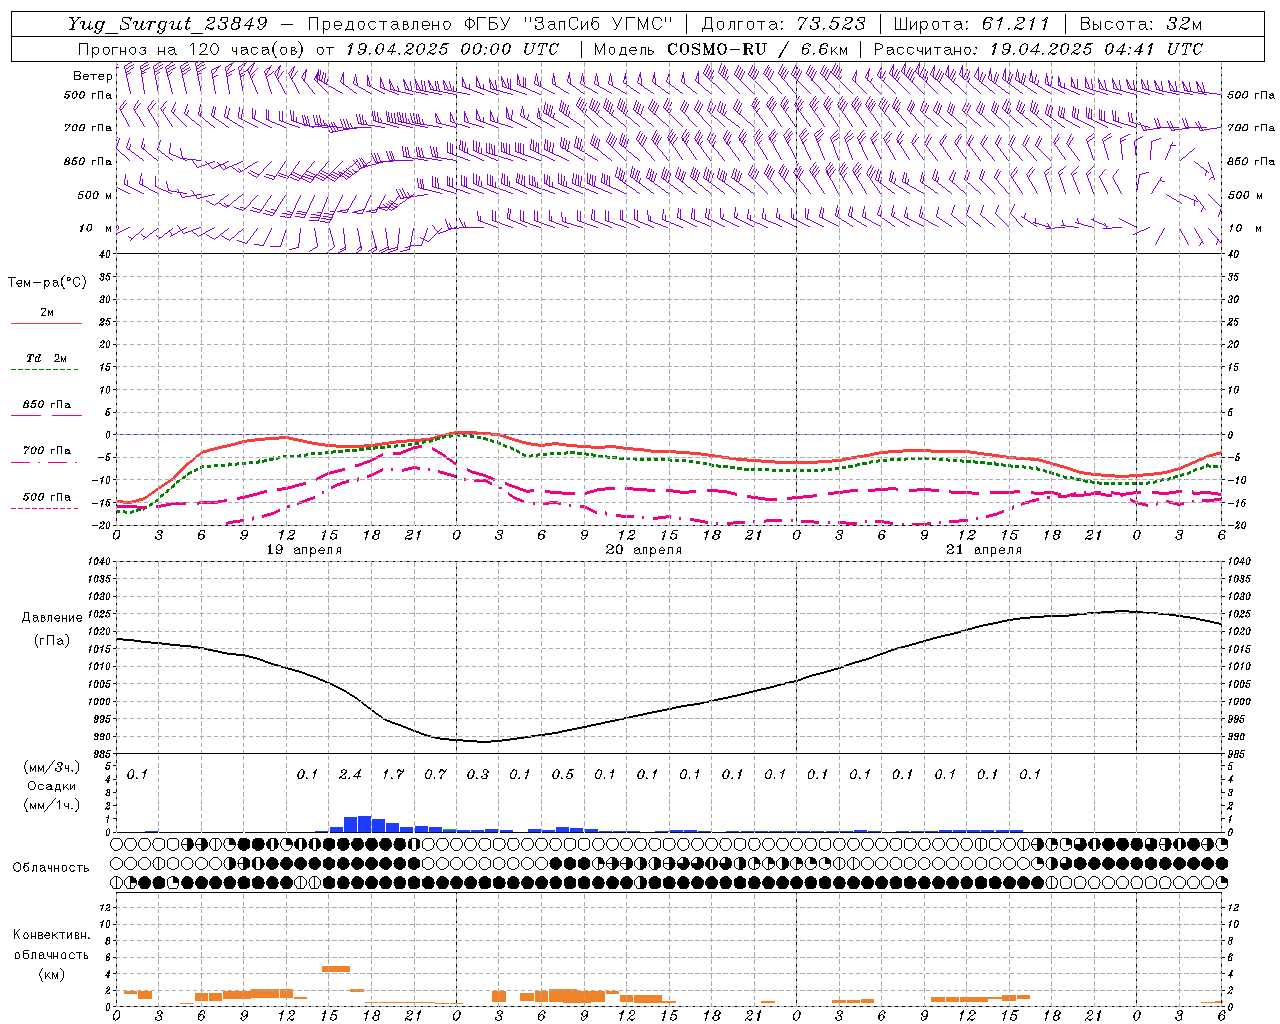Select forecast start time 19.04.2025 00:00 UTC
This screenshot has width=1280, height=1024.
pyautogui.click(x=452, y=49)
